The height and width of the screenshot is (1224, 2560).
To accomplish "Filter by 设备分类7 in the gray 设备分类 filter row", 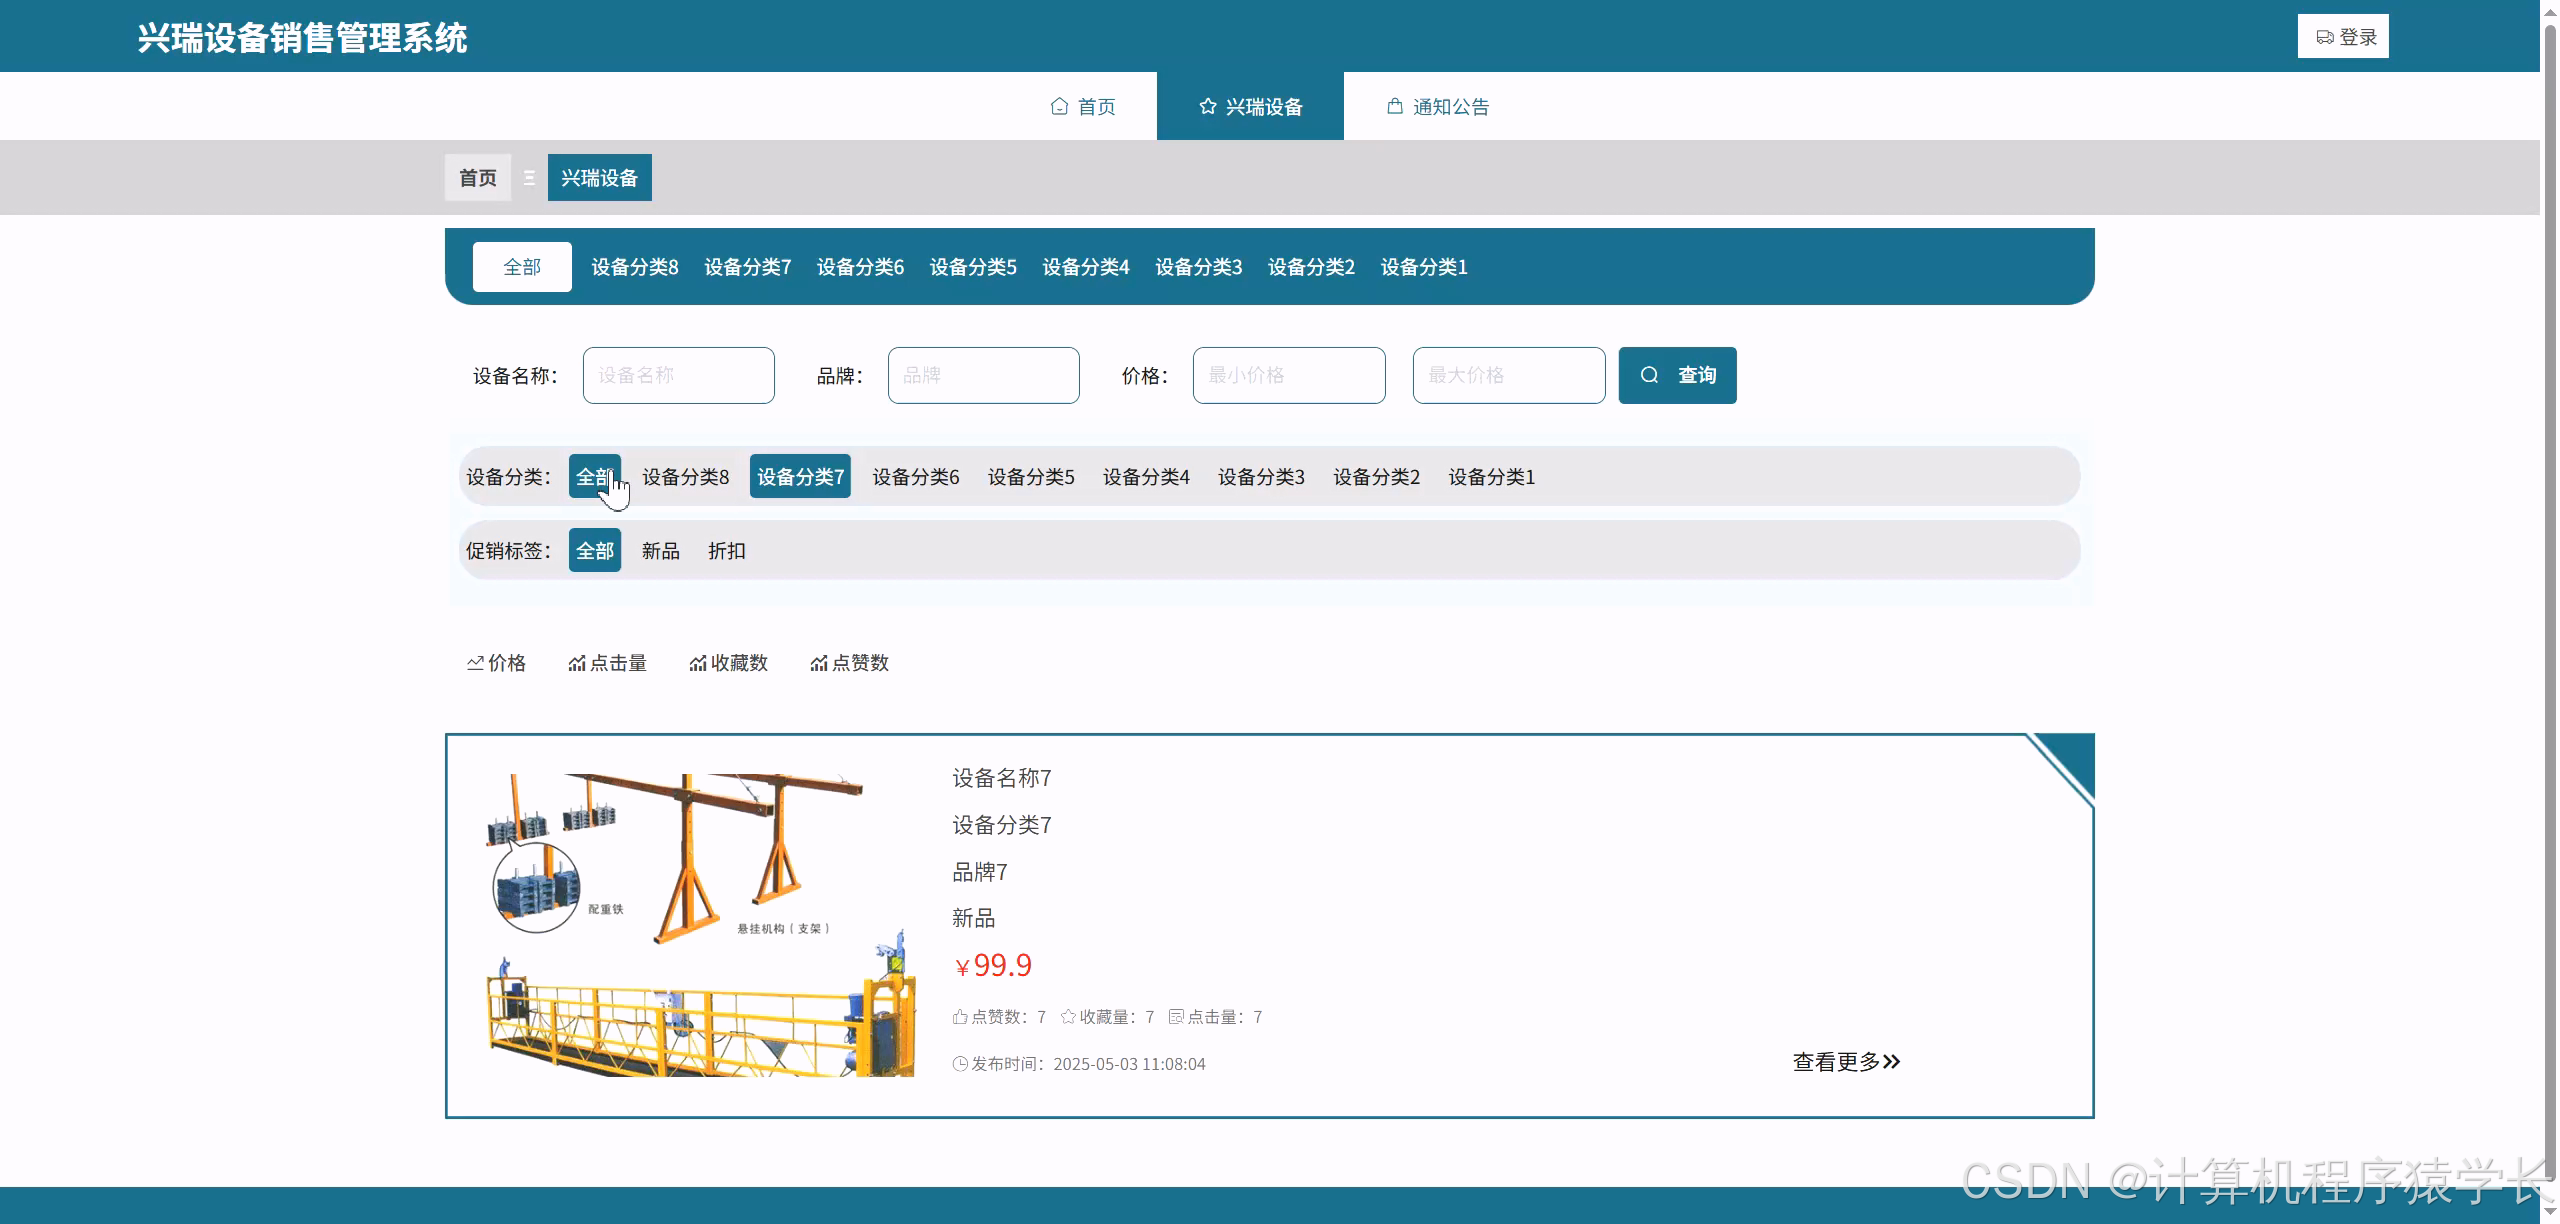I will pyautogui.click(x=801, y=476).
